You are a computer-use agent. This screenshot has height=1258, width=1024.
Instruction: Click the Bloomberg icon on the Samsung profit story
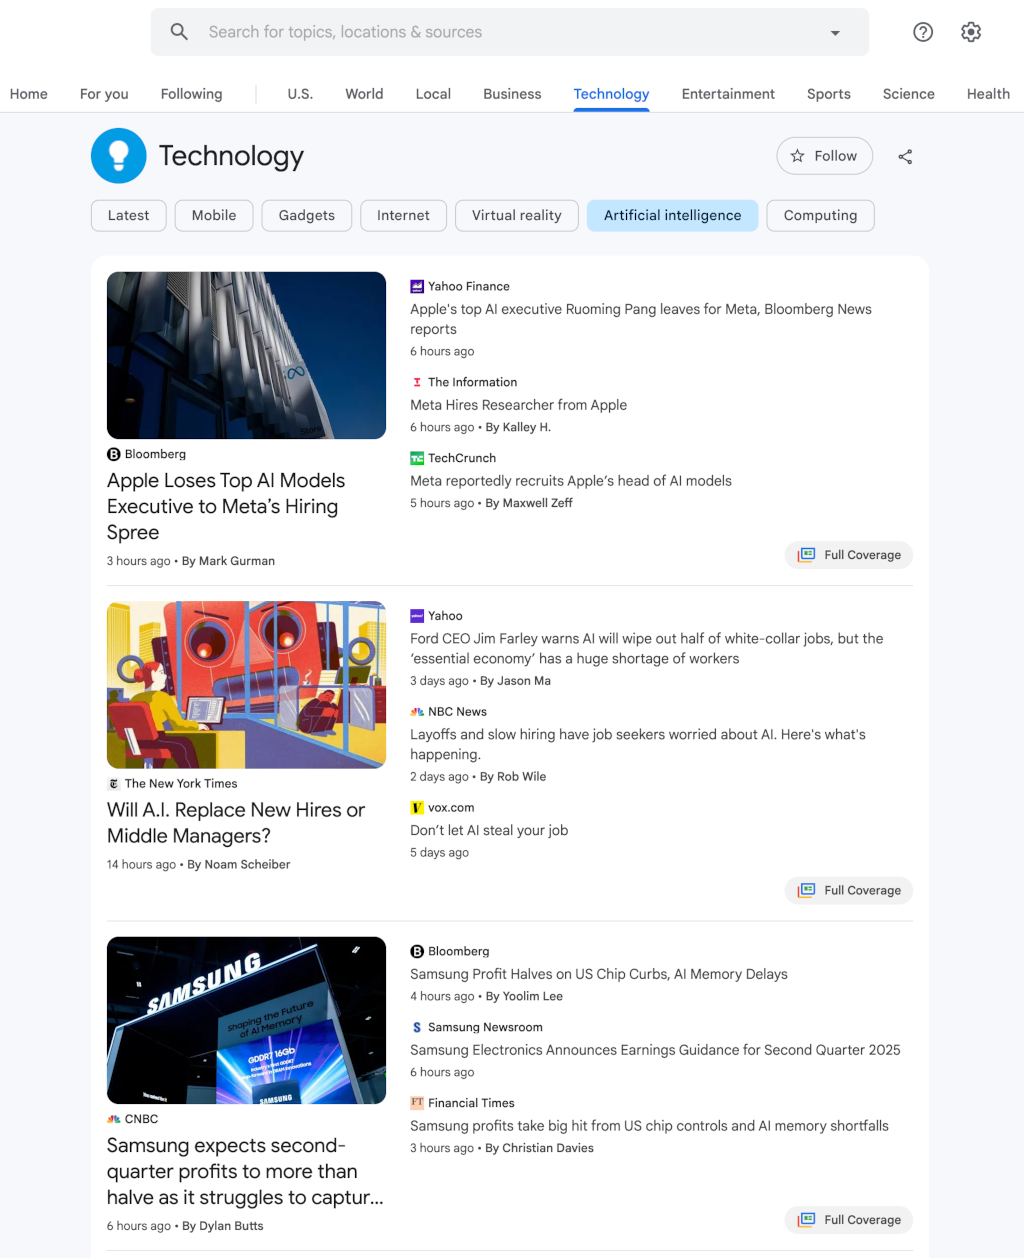pos(415,951)
